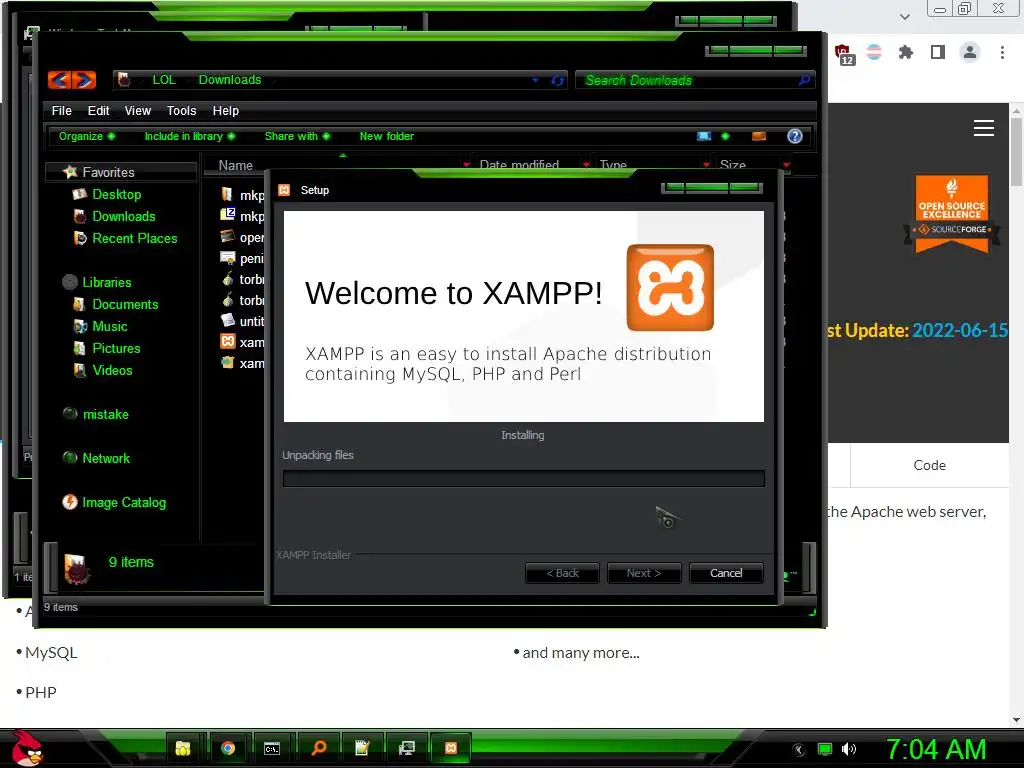
Task: Open the view options dropdown dot
Action: pyautogui.click(x=725, y=136)
